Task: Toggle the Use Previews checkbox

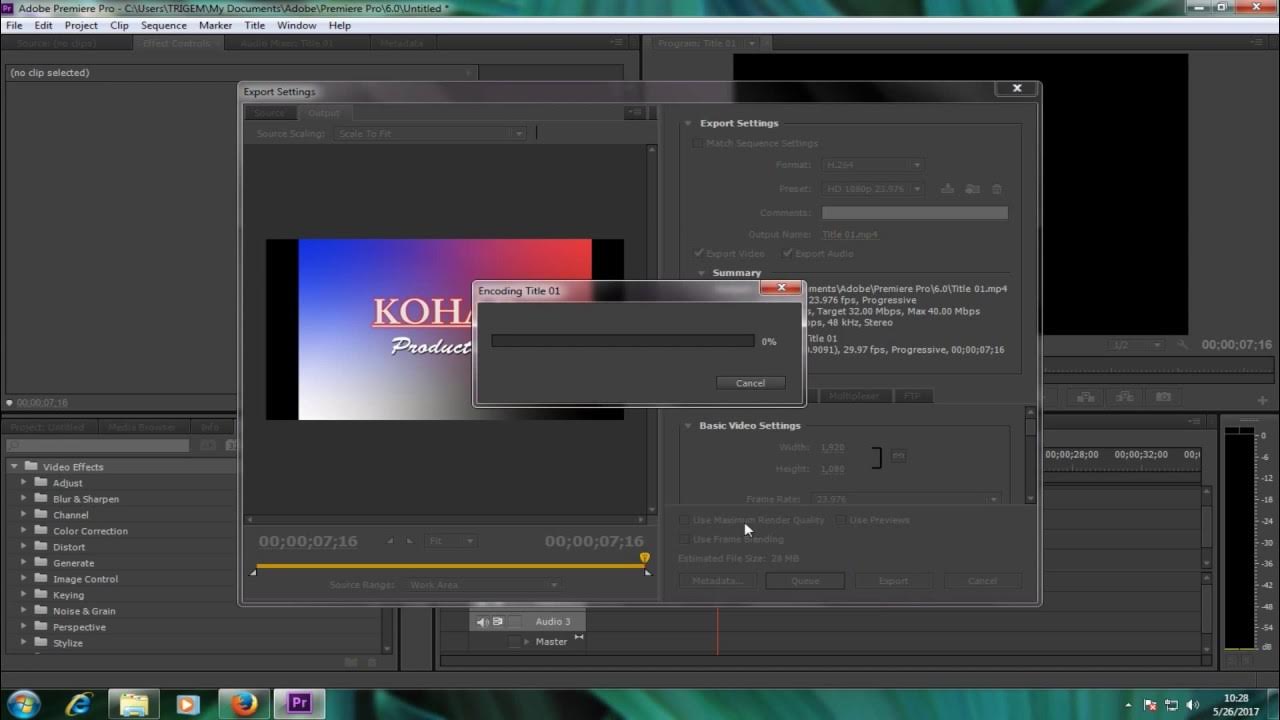Action: point(841,520)
